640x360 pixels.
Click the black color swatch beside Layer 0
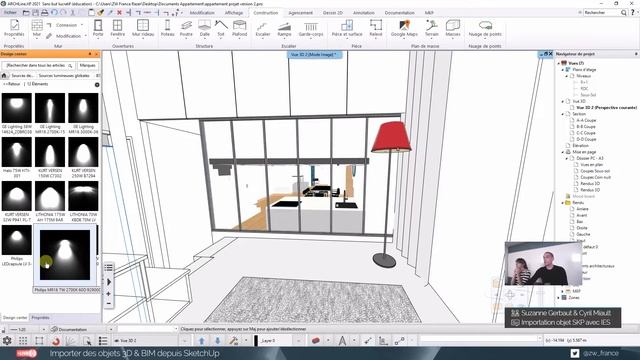256,340
